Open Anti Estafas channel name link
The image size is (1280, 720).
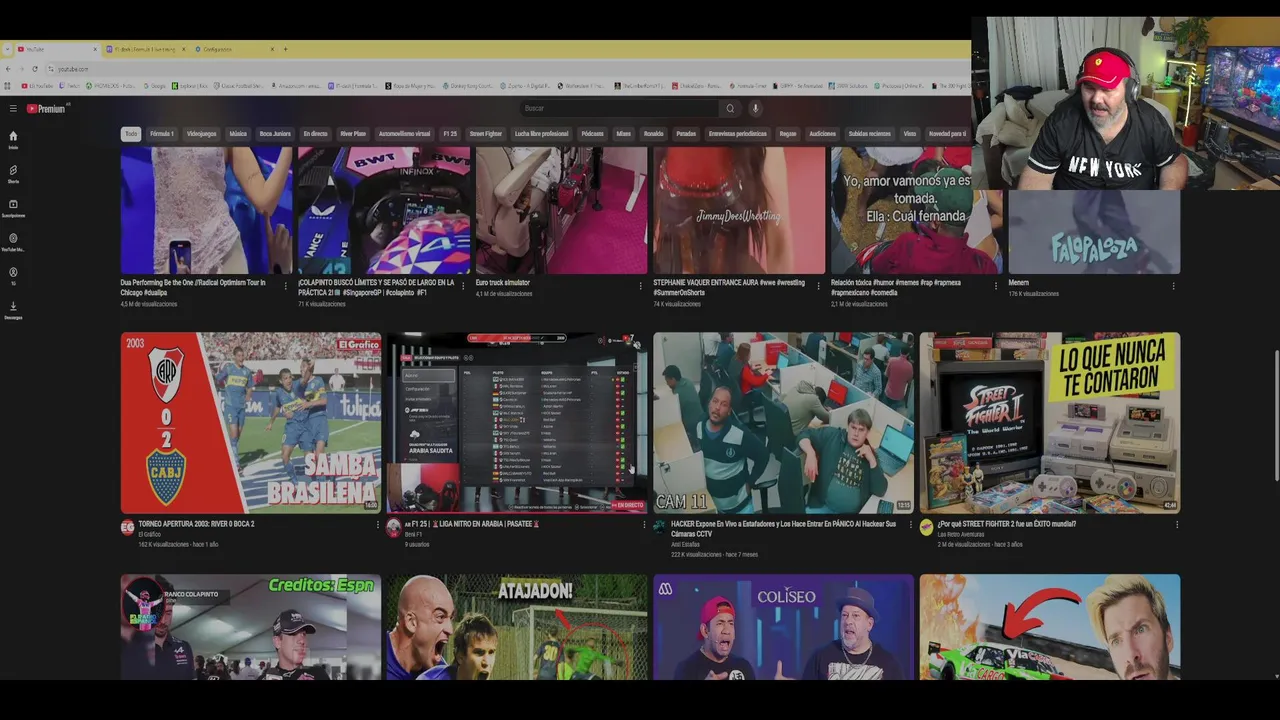[x=686, y=544]
